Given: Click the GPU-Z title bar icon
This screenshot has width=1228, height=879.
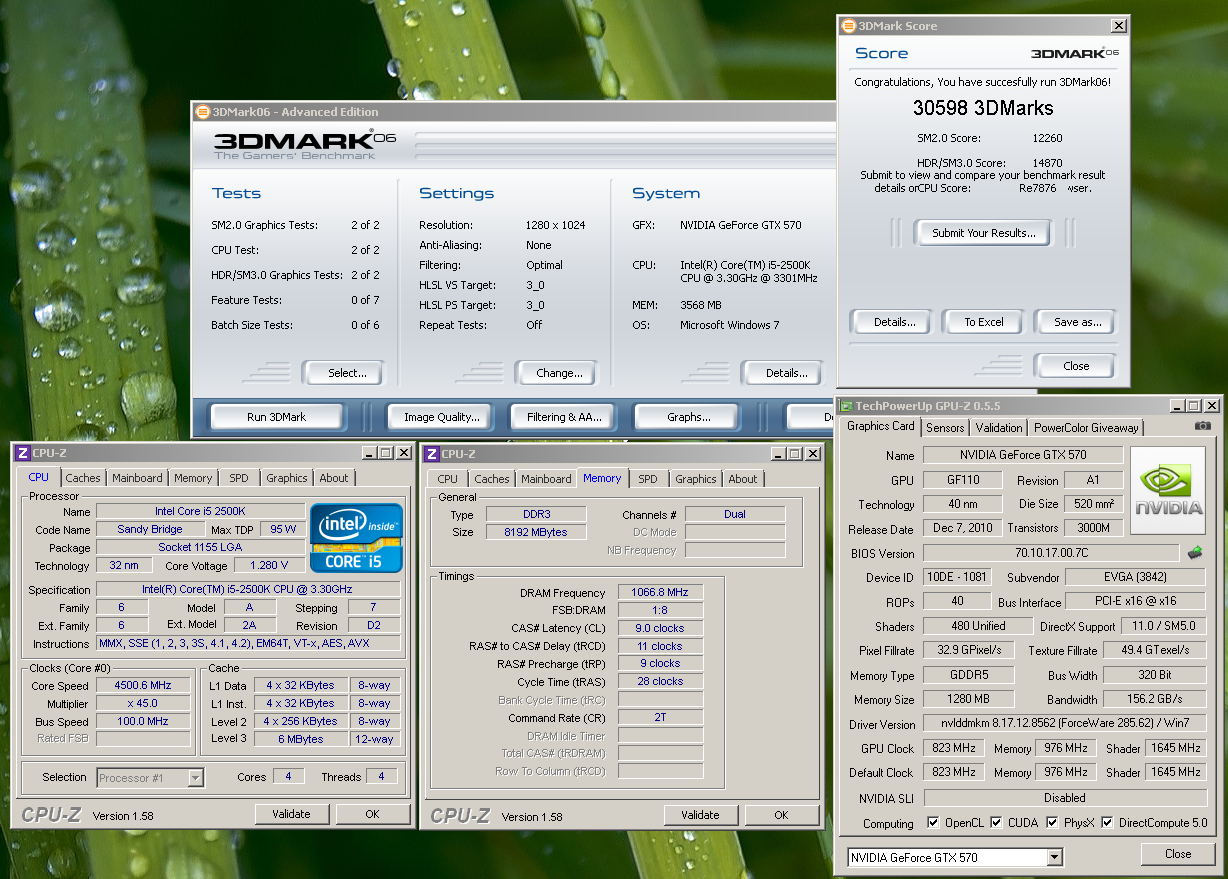Looking at the screenshot, I should point(846,406).
